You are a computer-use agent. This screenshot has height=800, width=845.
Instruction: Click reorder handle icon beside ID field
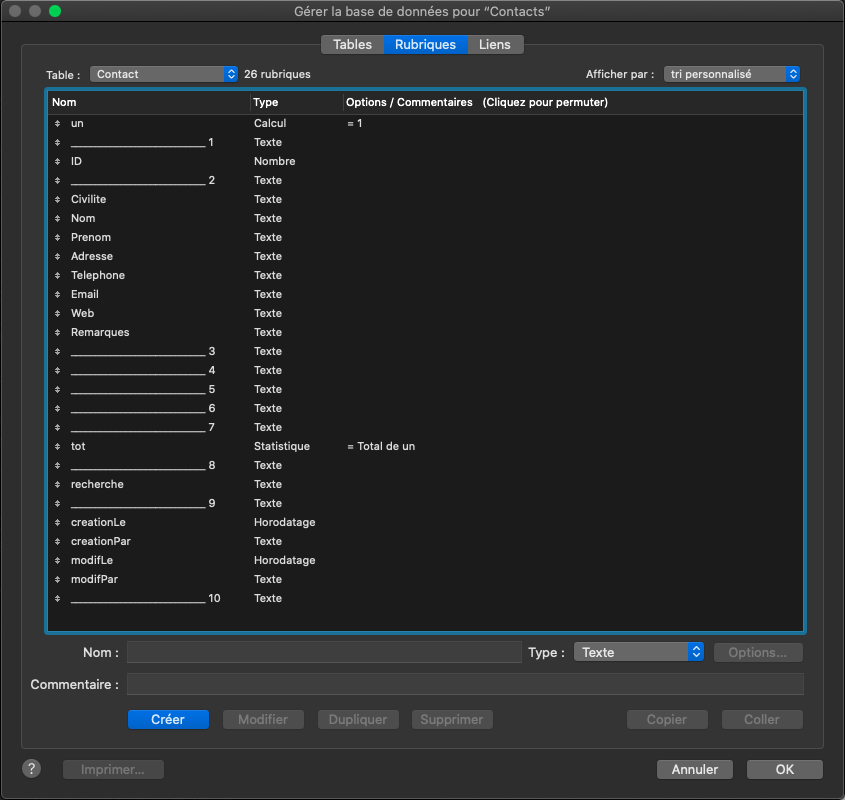tap(58, 161)
